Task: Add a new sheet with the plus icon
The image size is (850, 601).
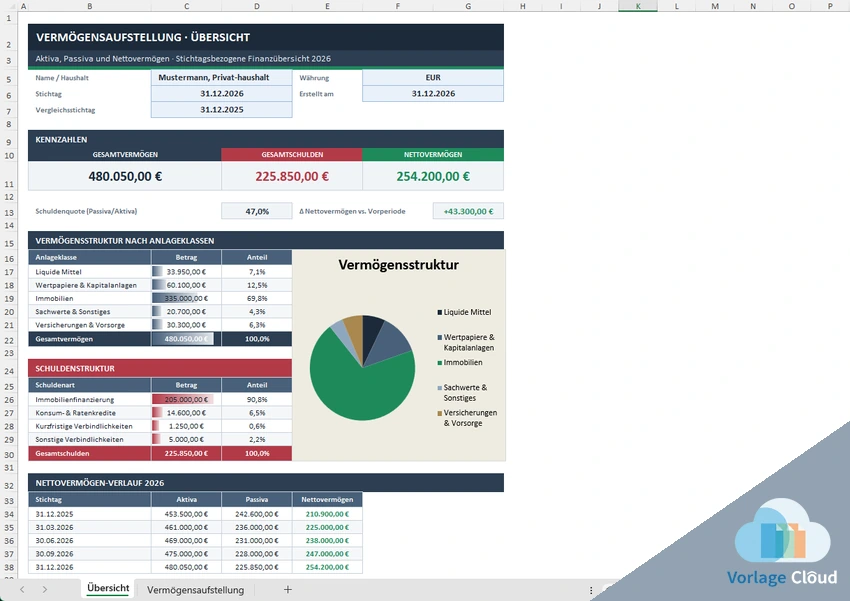Action: point(288,590)
